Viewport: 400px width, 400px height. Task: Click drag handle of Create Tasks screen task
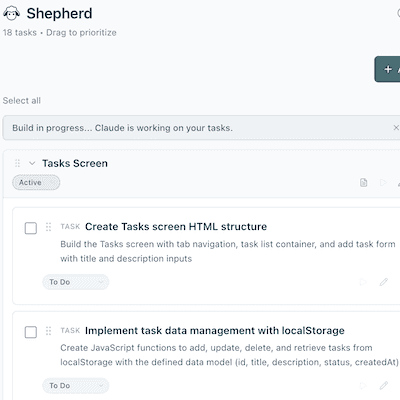(48, 227)
